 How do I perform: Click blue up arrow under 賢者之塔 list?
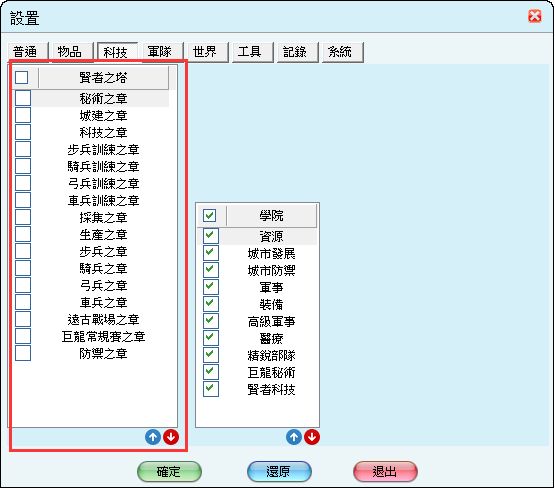(x=153, y=437)
